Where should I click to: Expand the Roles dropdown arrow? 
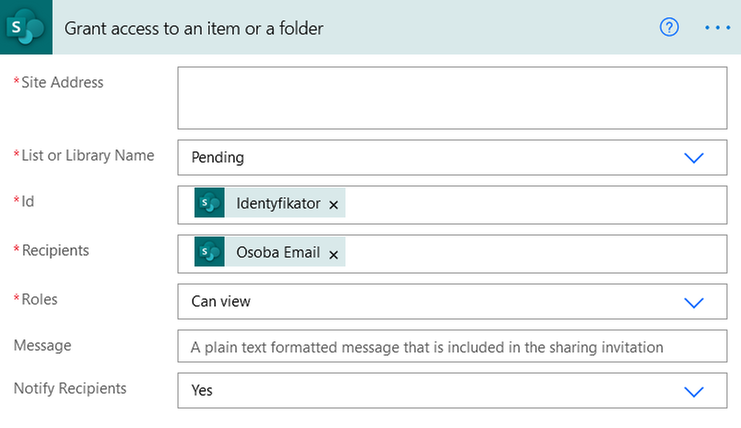[693, 301]
